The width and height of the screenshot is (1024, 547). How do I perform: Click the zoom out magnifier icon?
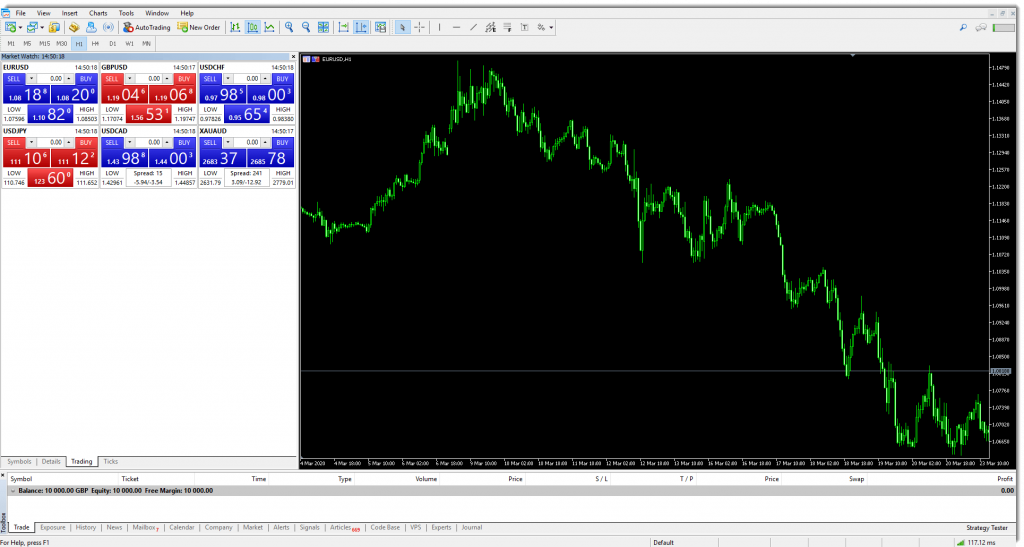305,27
